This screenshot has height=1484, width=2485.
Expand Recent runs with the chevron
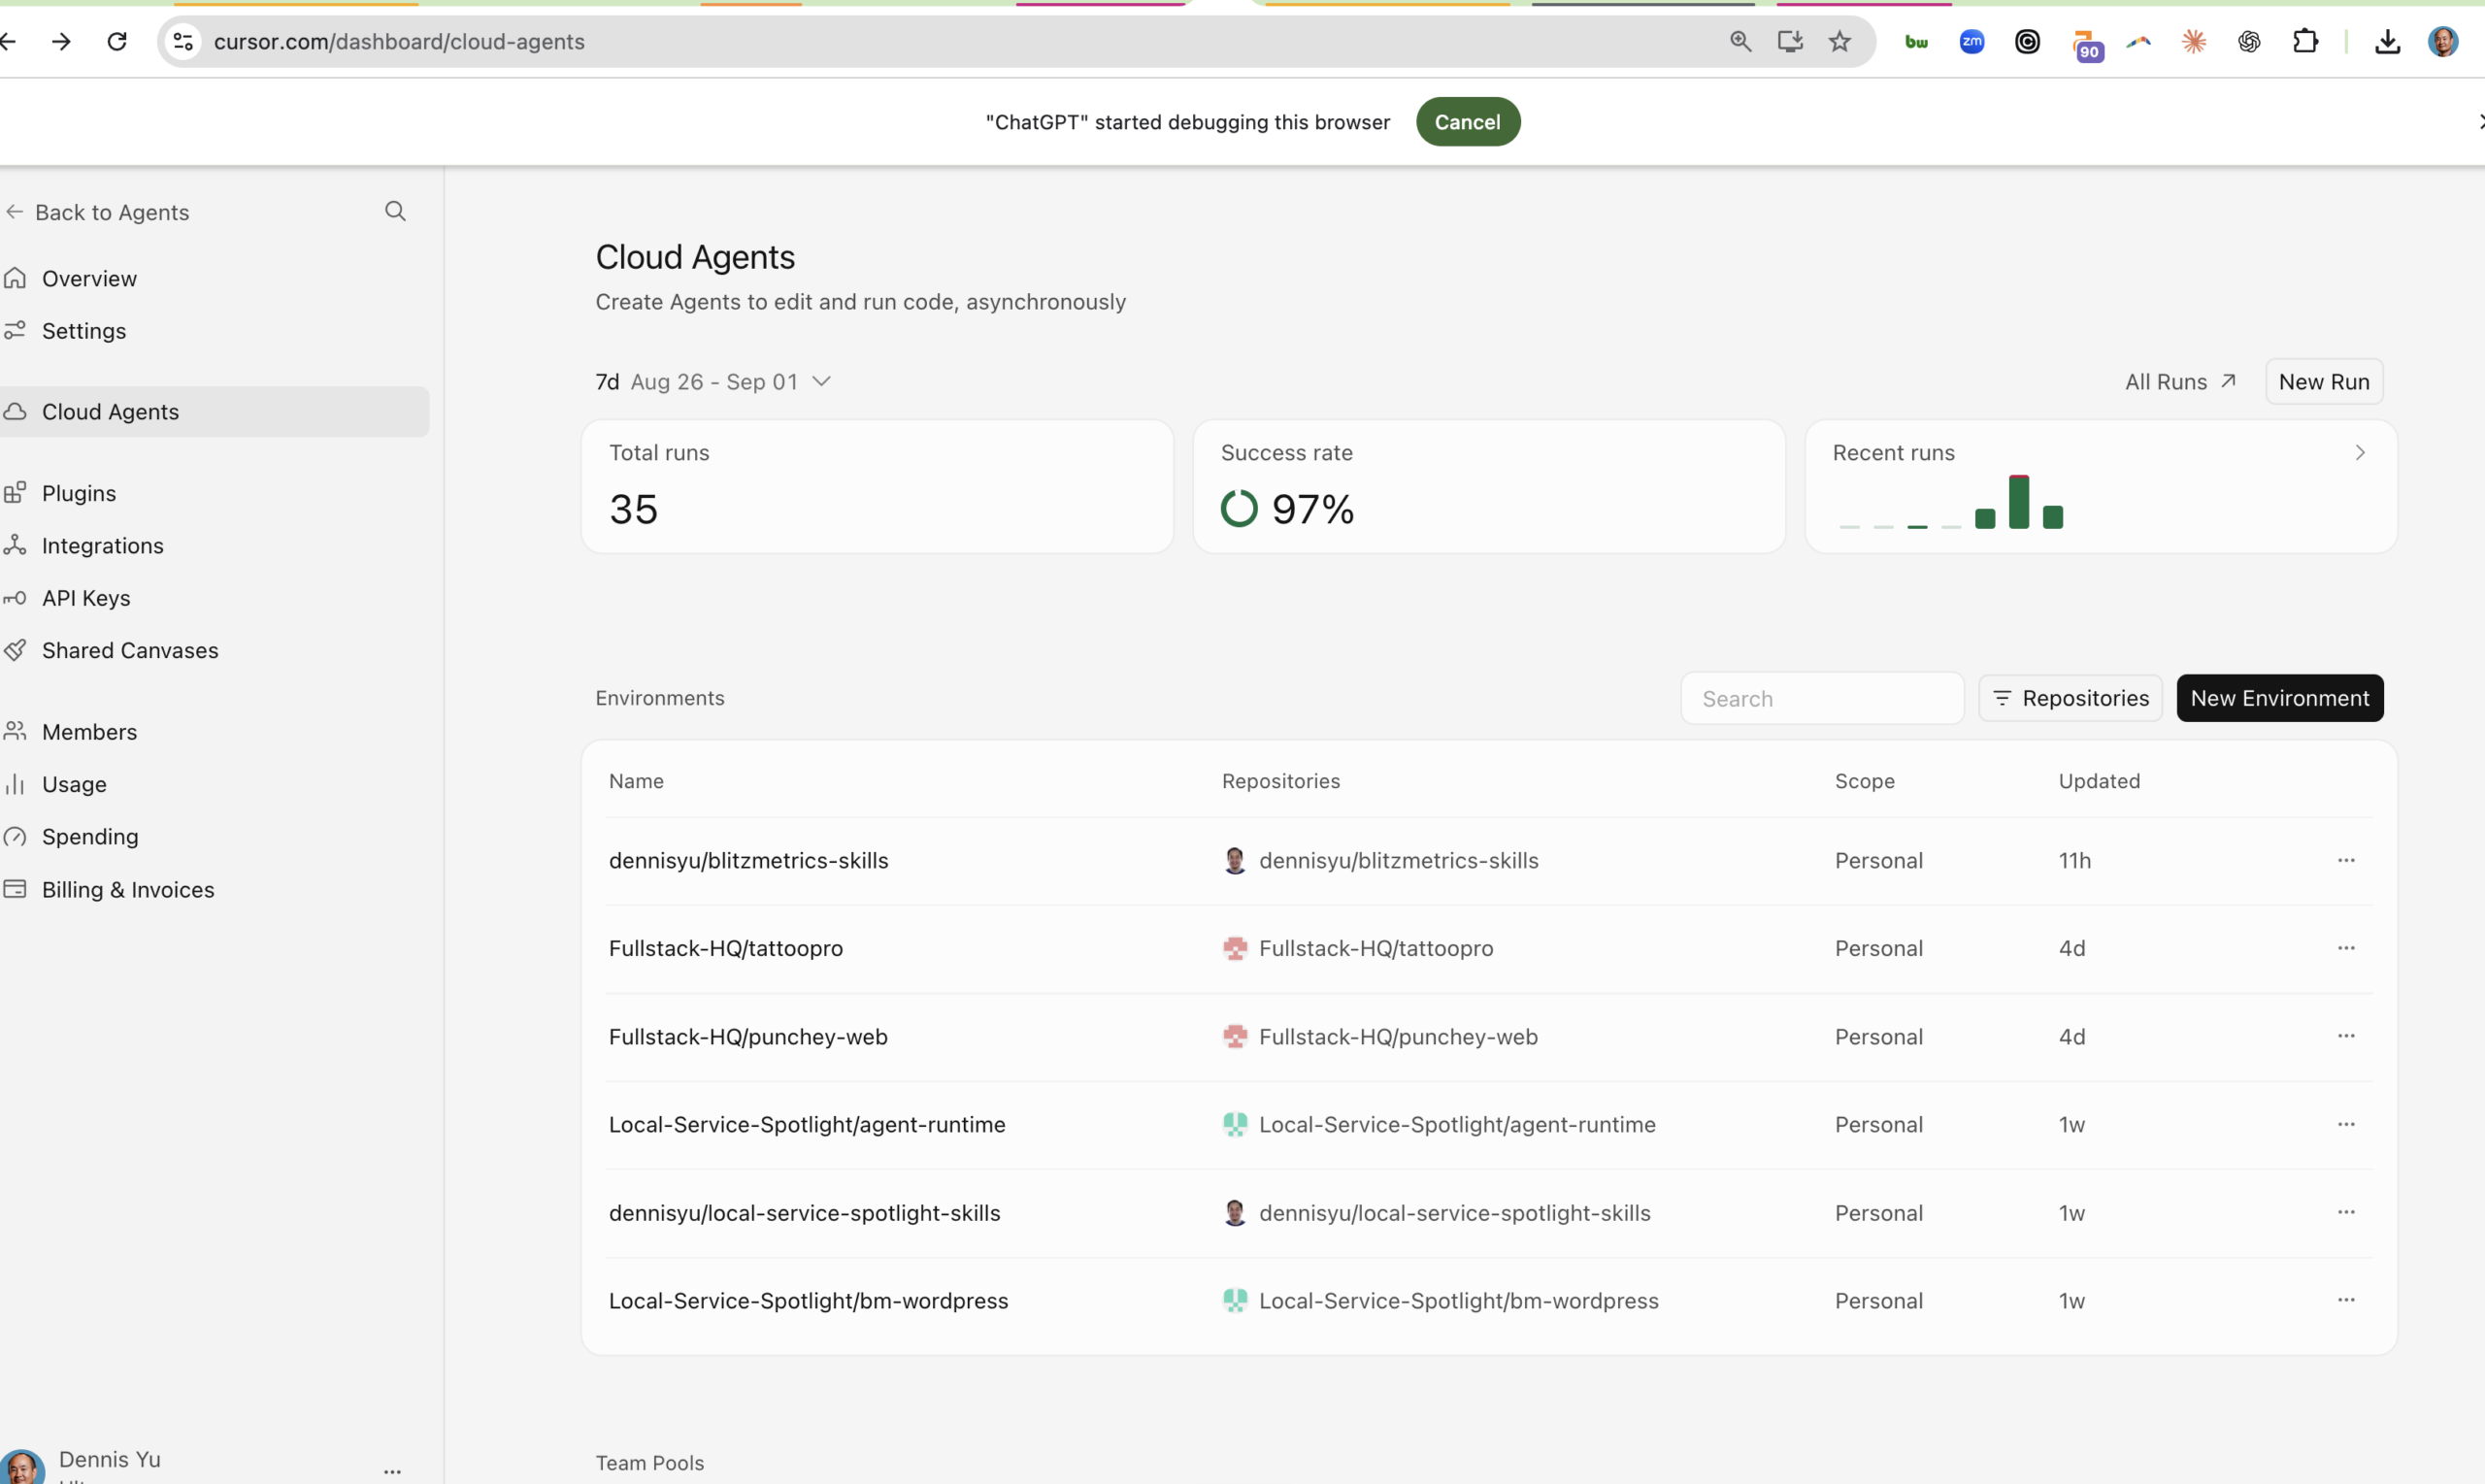click(x=2359, y=452)
